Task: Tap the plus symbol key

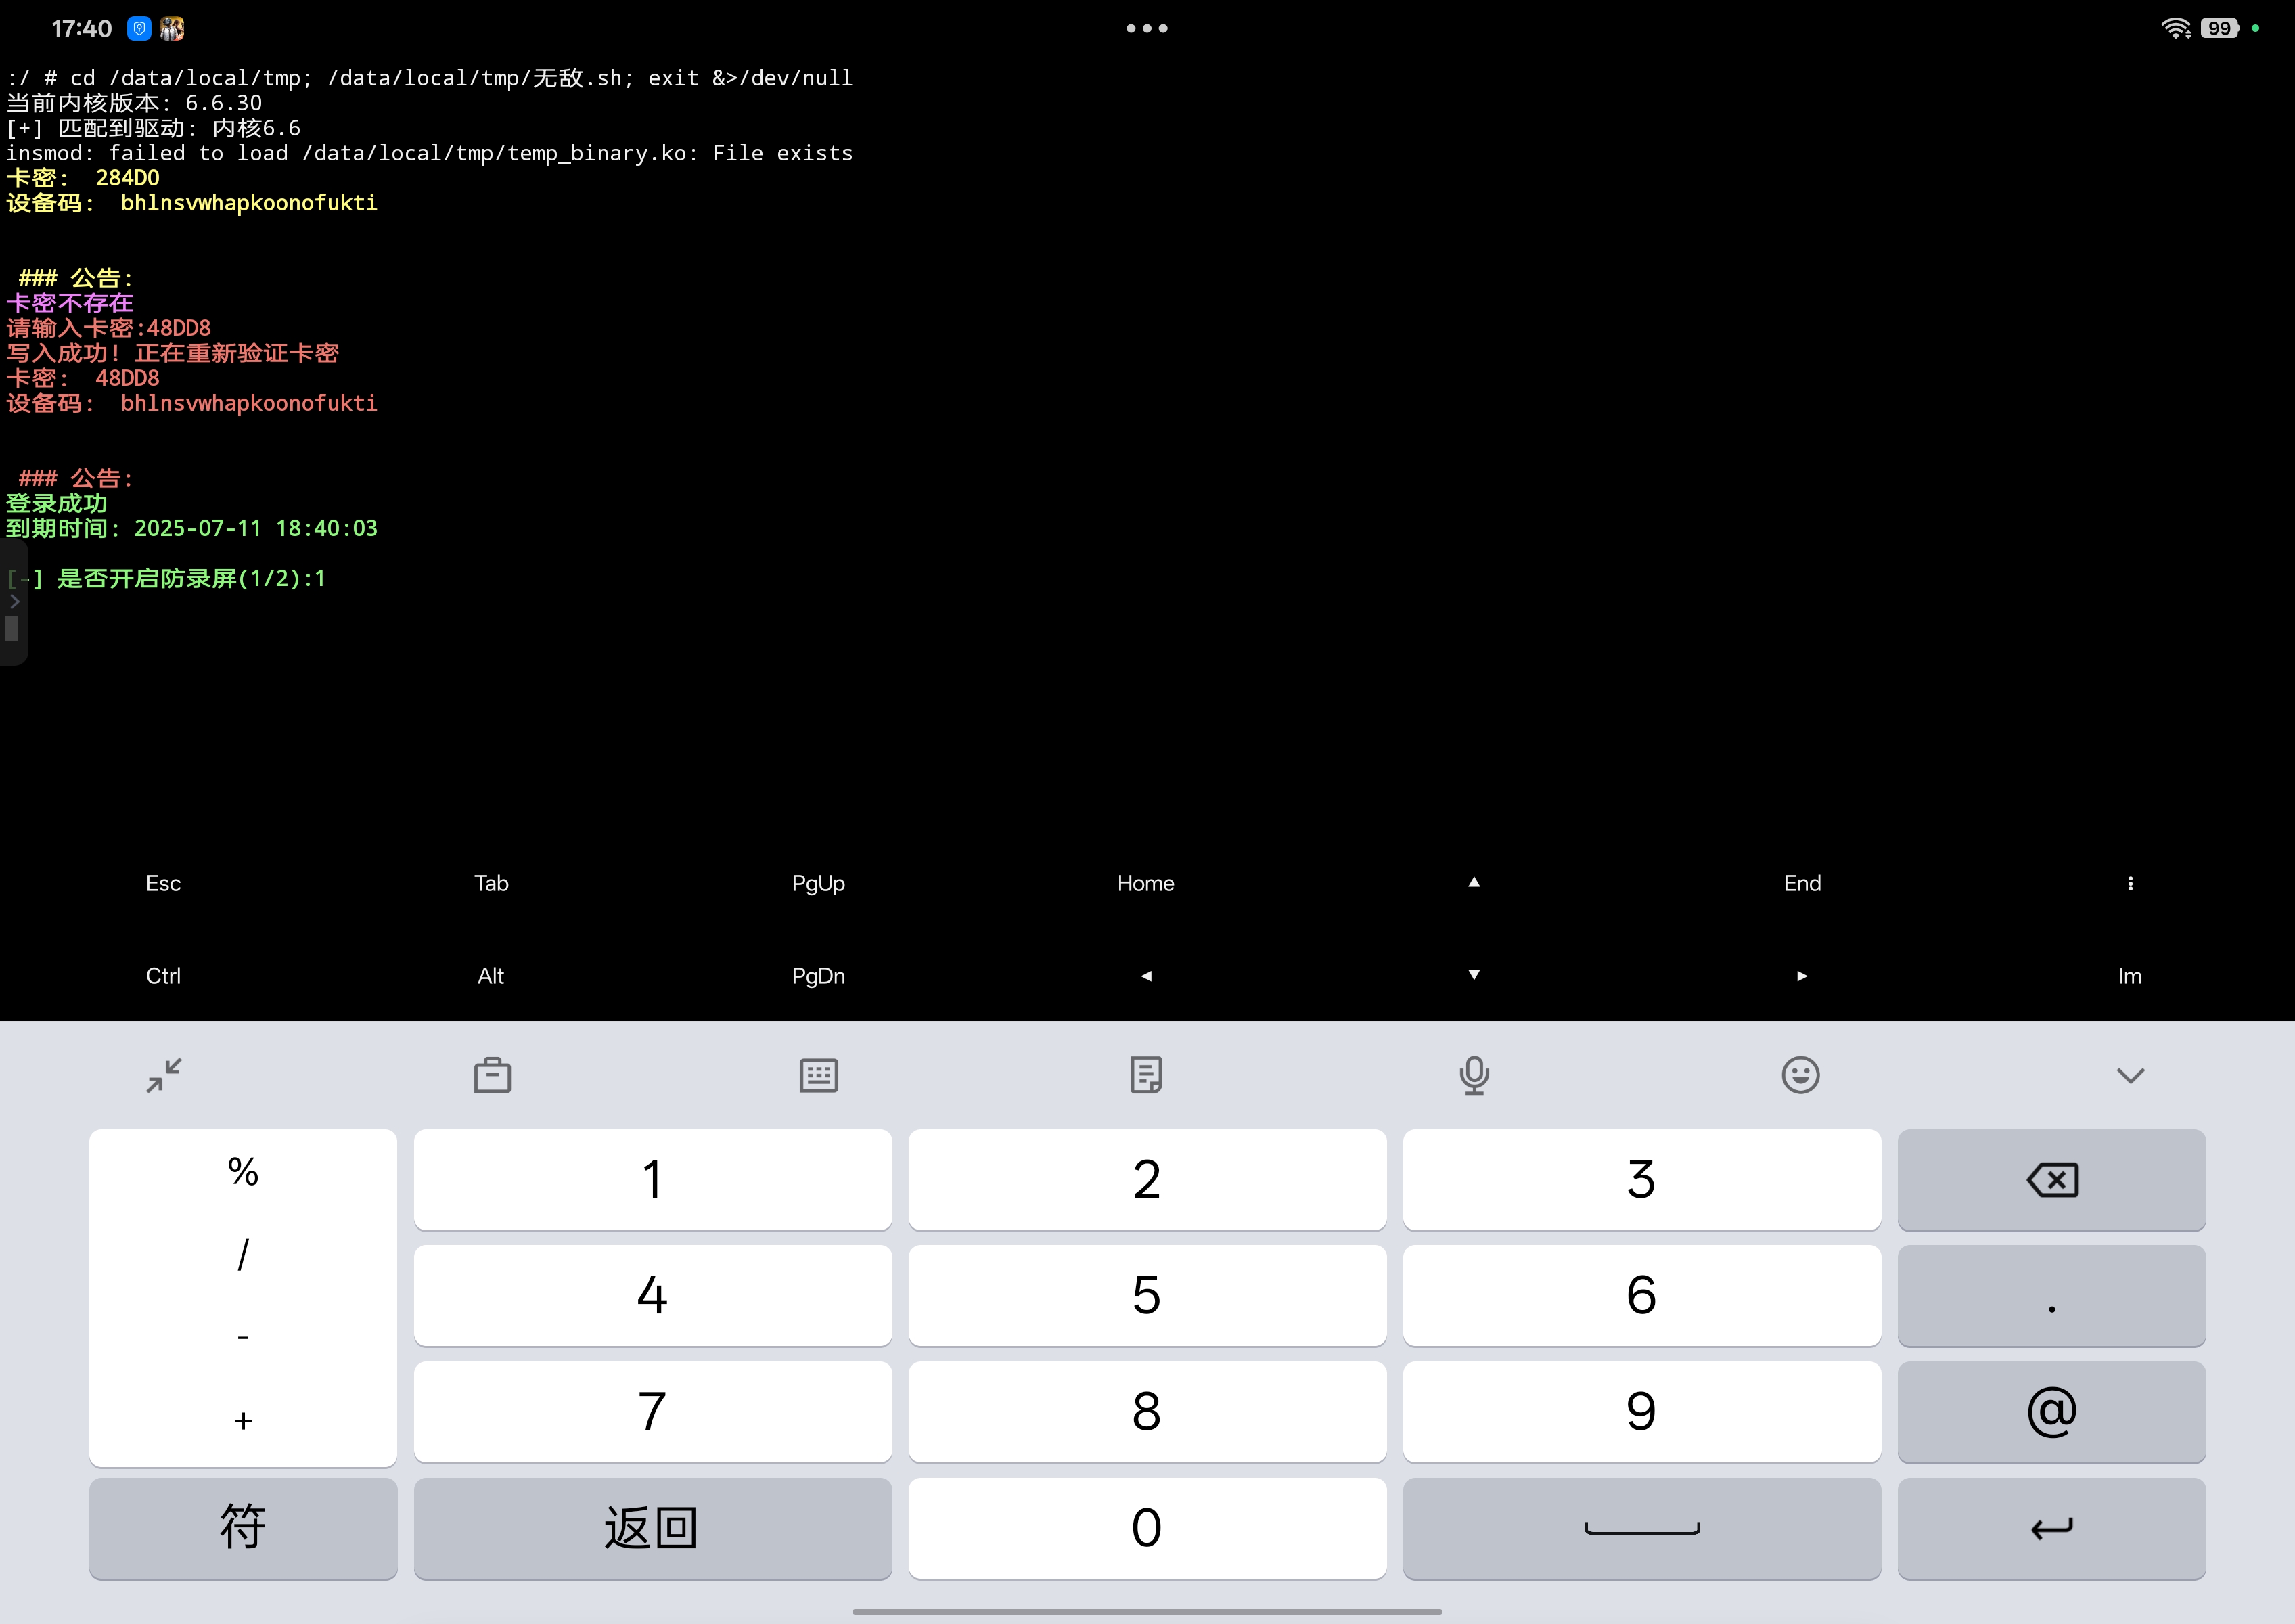Action: pos(243,1420)
